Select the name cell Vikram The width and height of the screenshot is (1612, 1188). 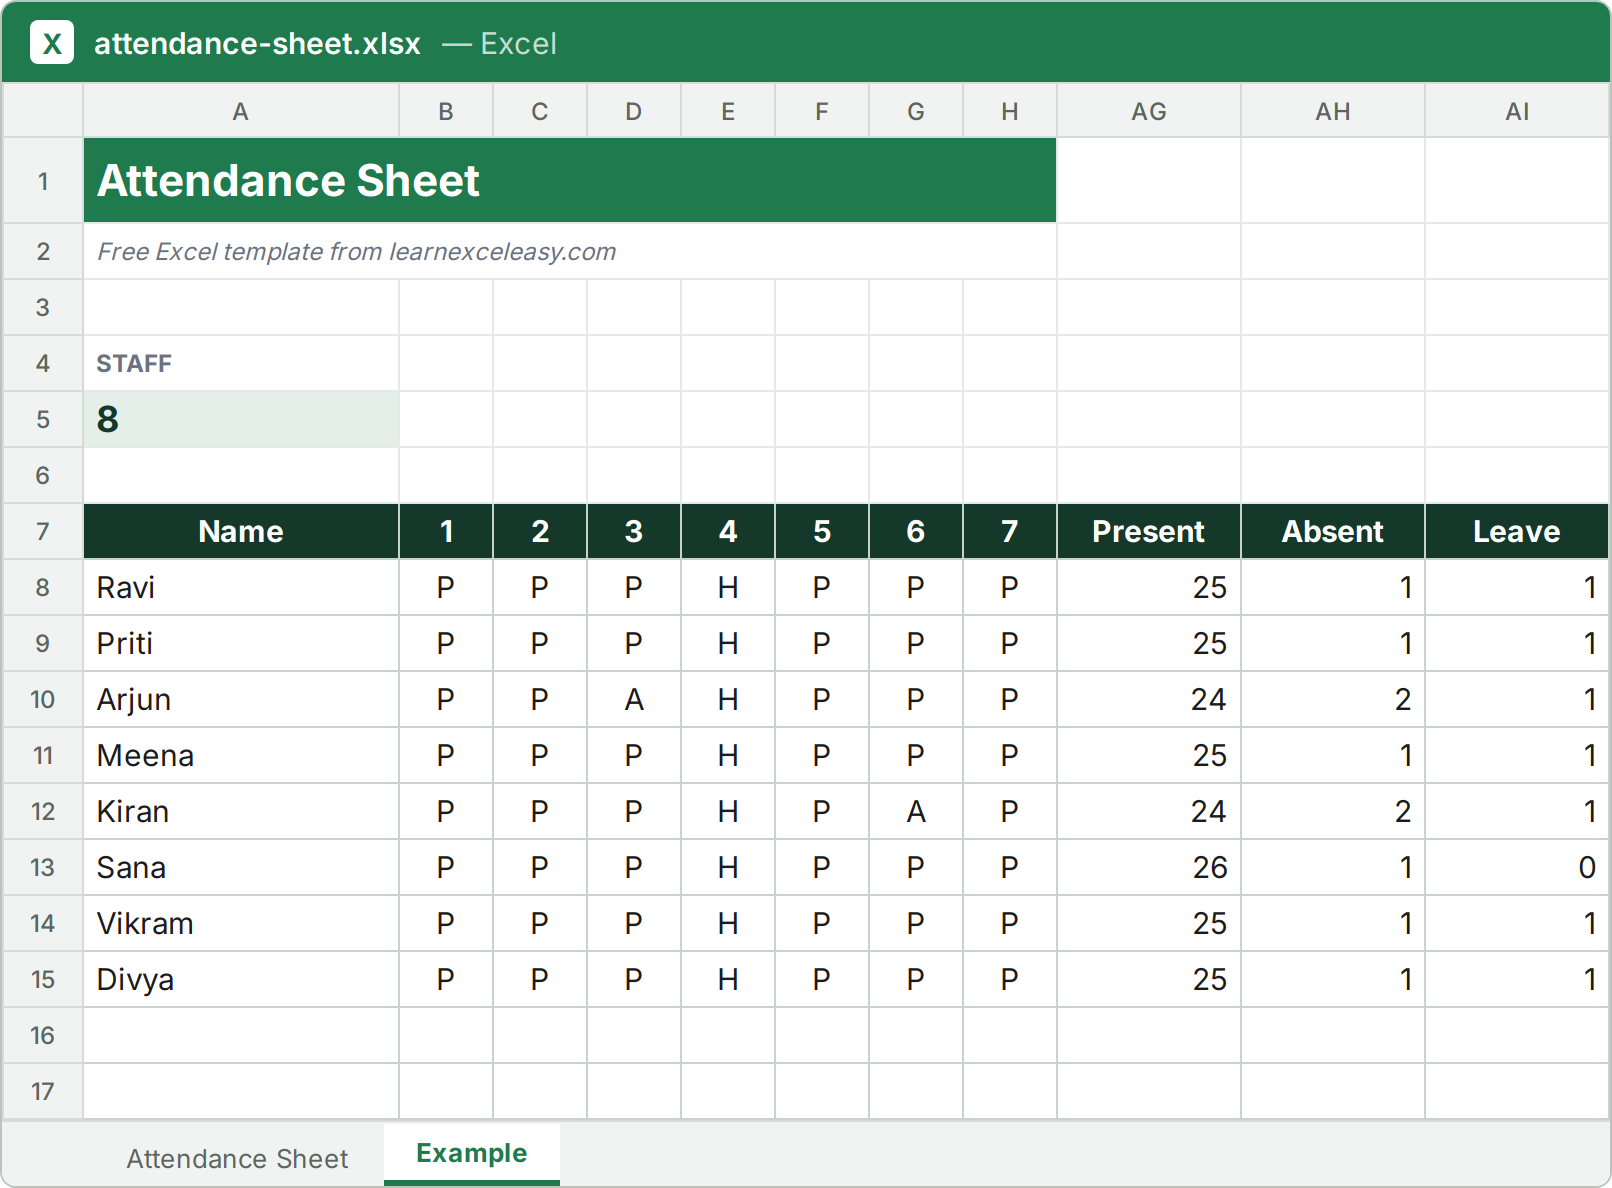click(x=241, y=923)
